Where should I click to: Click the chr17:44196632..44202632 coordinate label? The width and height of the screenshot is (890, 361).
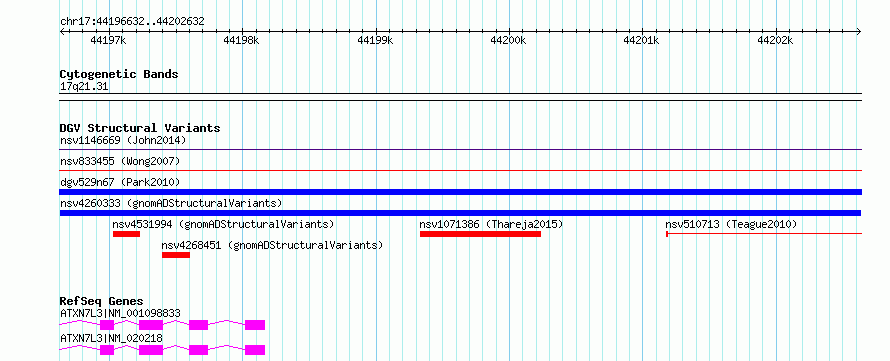(x=132, y=22)
